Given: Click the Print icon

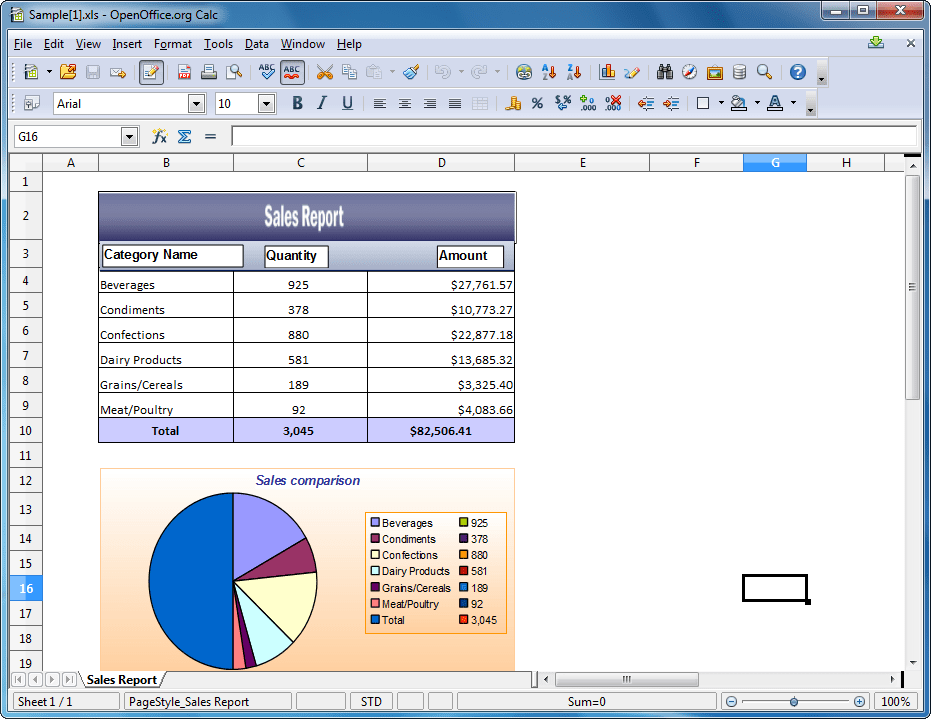Looking at the screenshot, I should [x=208, y=72].
